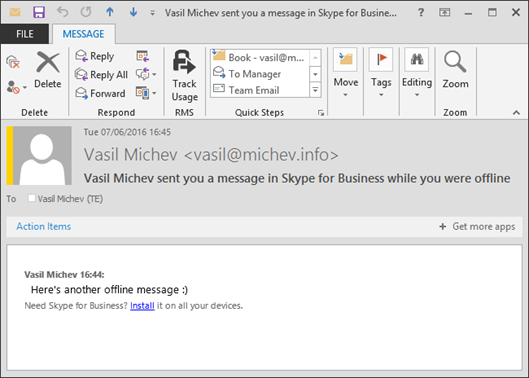Open the IM reply dropdown
The image size is (529, 378).
pyautogui.click(x=146, y=74)
